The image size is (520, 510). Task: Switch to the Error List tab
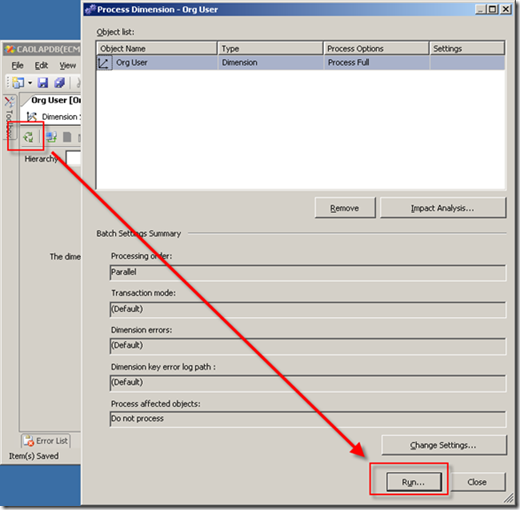tap(46, 441)
